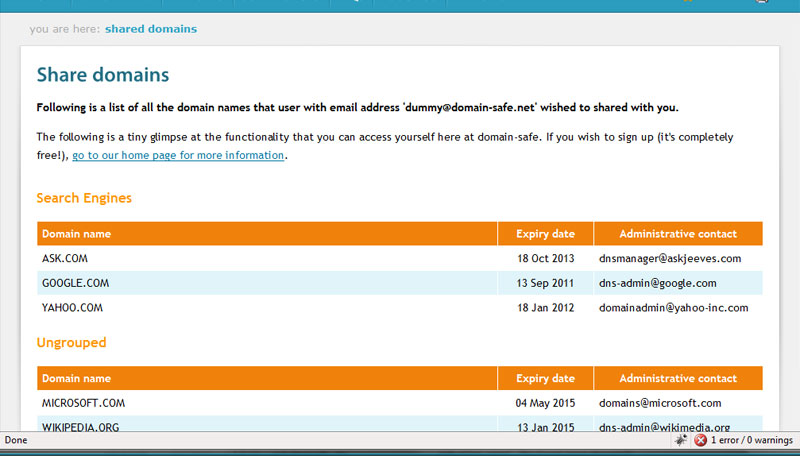This screenshot has height=456, width=800.
Task: Select the GOOGLE.COM domain name
Action: (75, 283)
